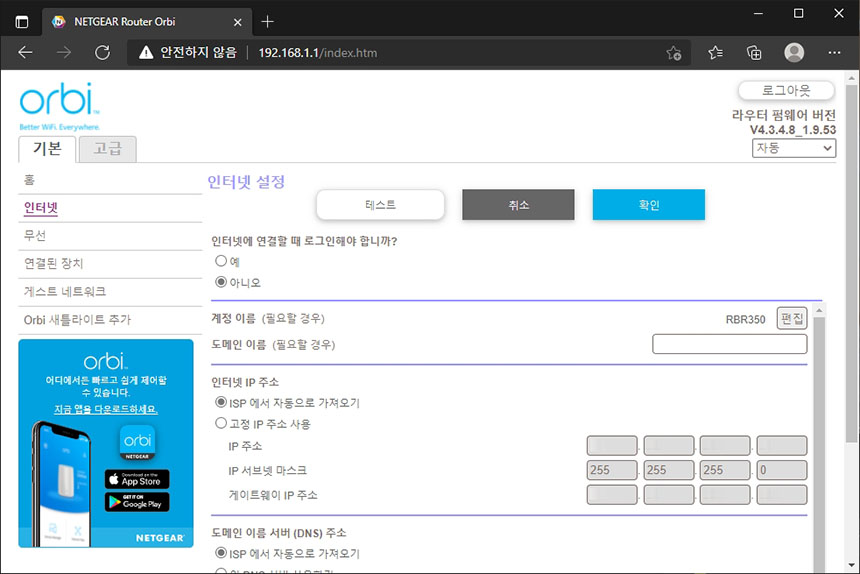Screen dimensions: 860x574
Task: Click first octet of IP 주소 field
Action: [612, 446]
